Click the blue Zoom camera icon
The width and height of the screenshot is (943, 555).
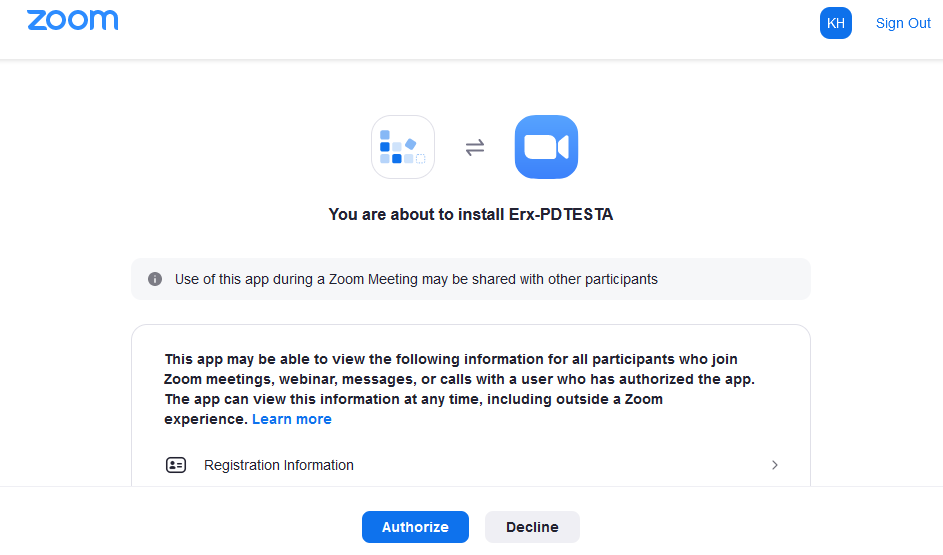tap(546, 147)
